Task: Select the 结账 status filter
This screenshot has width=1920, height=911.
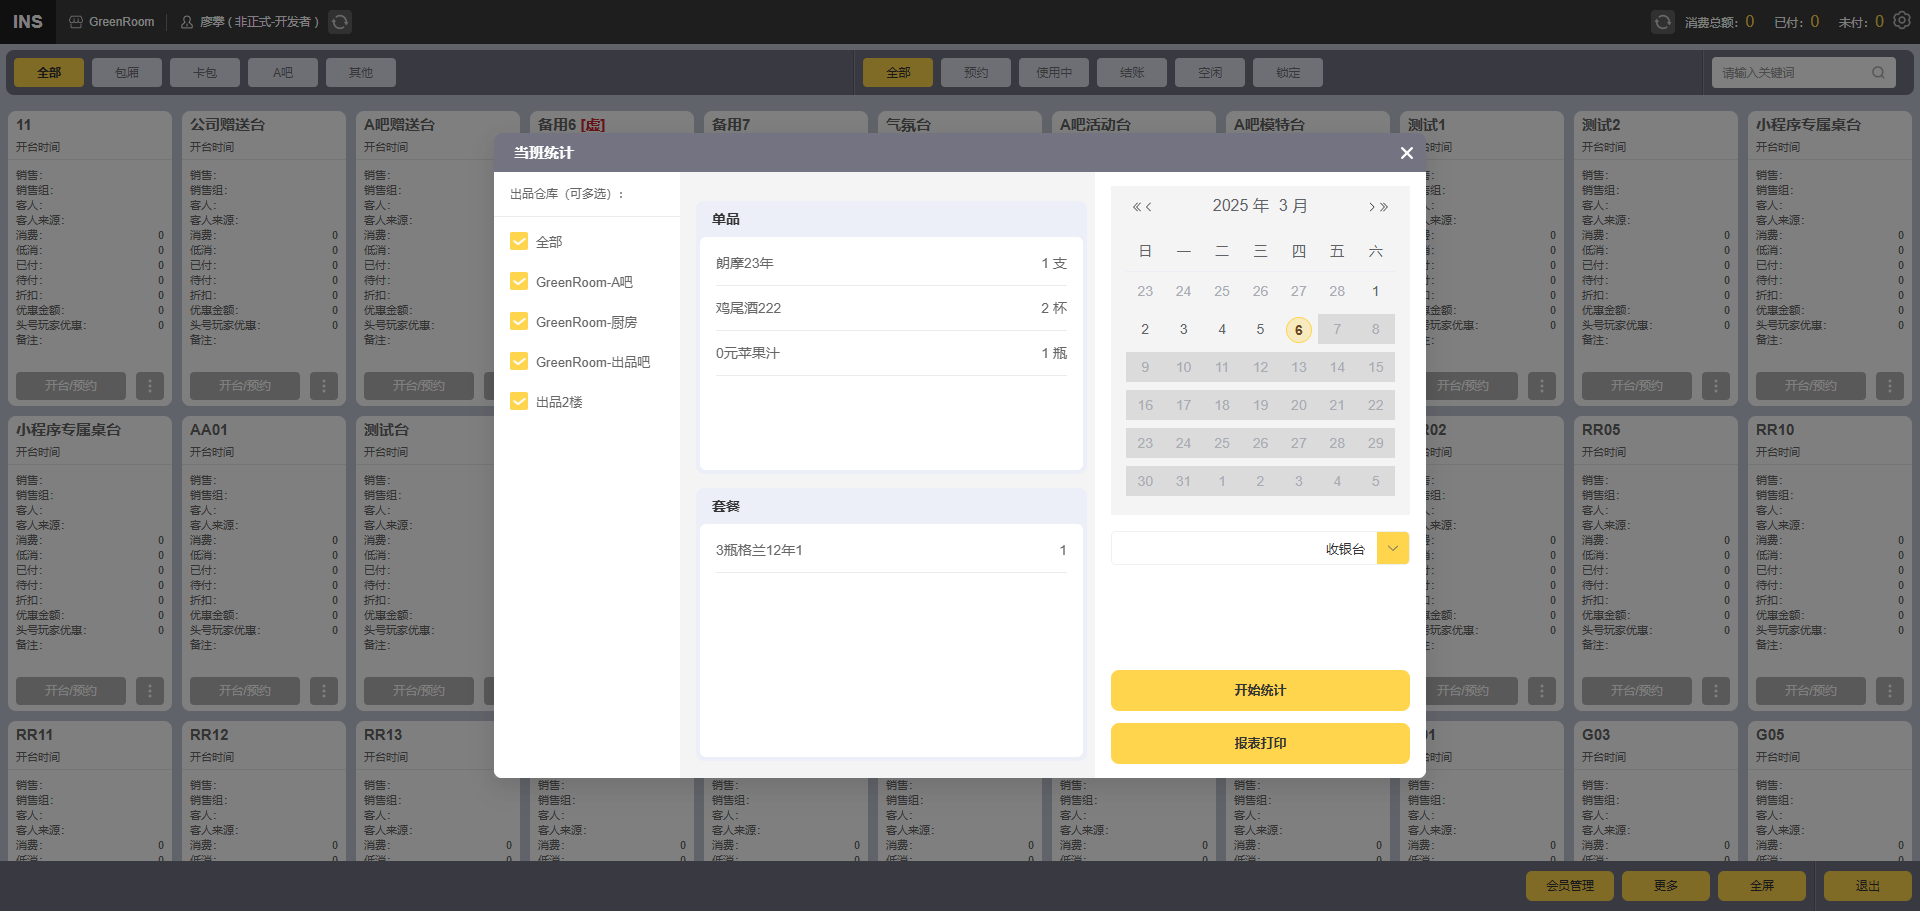Action: 1132,72
